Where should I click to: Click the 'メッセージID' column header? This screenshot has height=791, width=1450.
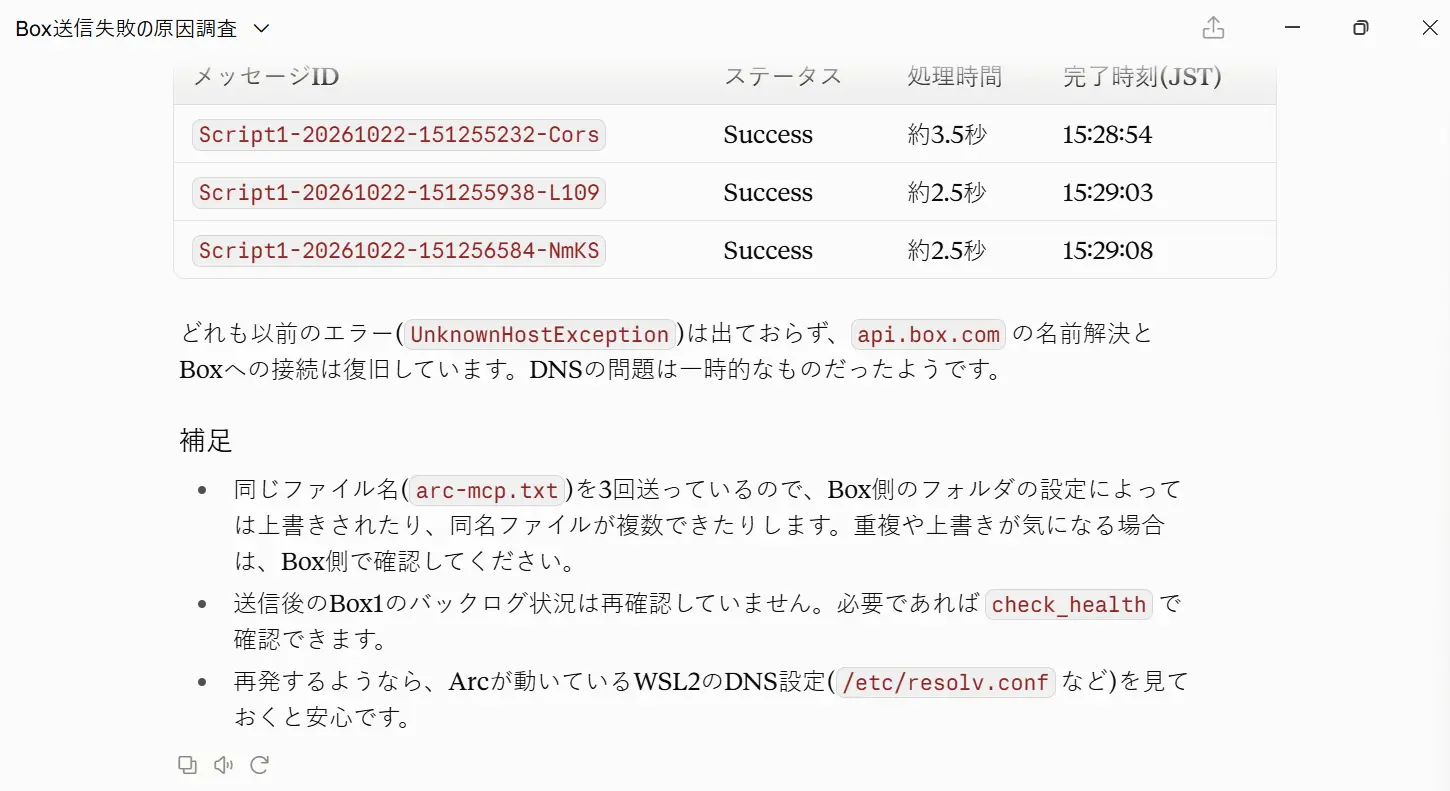click(266, 77)
